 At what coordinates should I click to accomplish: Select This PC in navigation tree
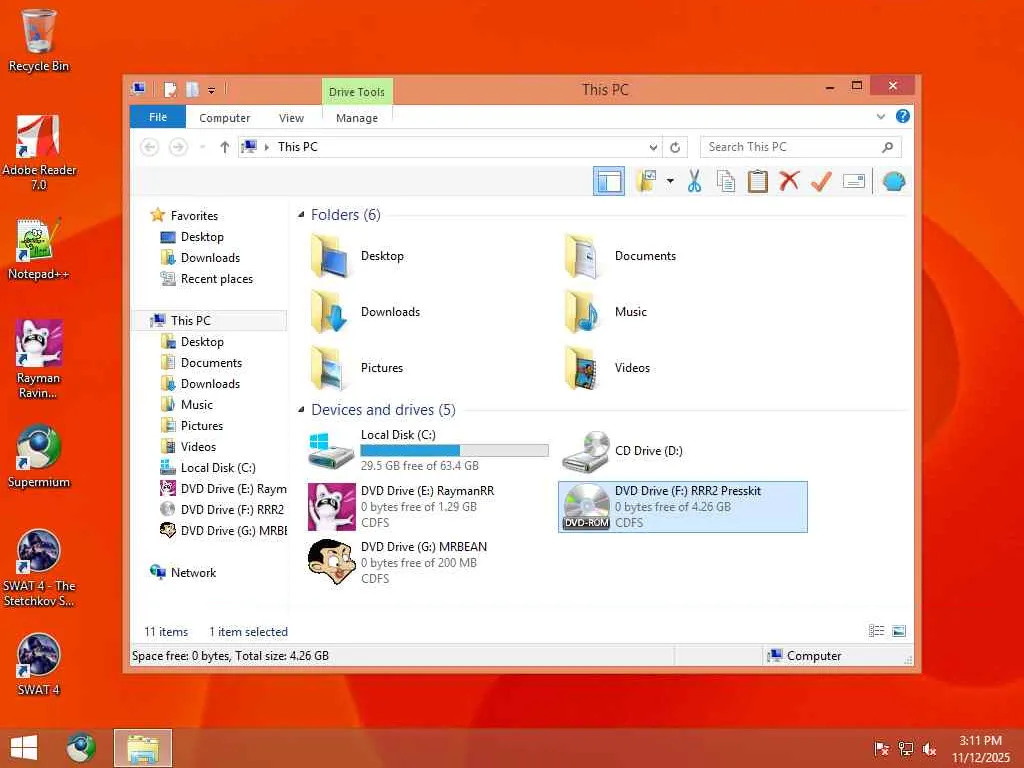(191, 321)
